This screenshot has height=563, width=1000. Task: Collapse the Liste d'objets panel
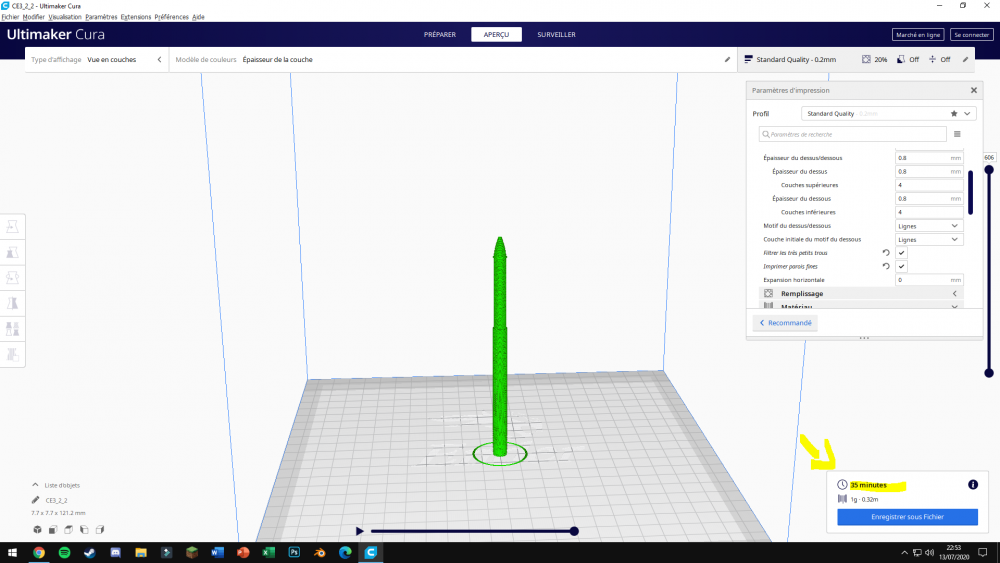click(x=35, y=485)
